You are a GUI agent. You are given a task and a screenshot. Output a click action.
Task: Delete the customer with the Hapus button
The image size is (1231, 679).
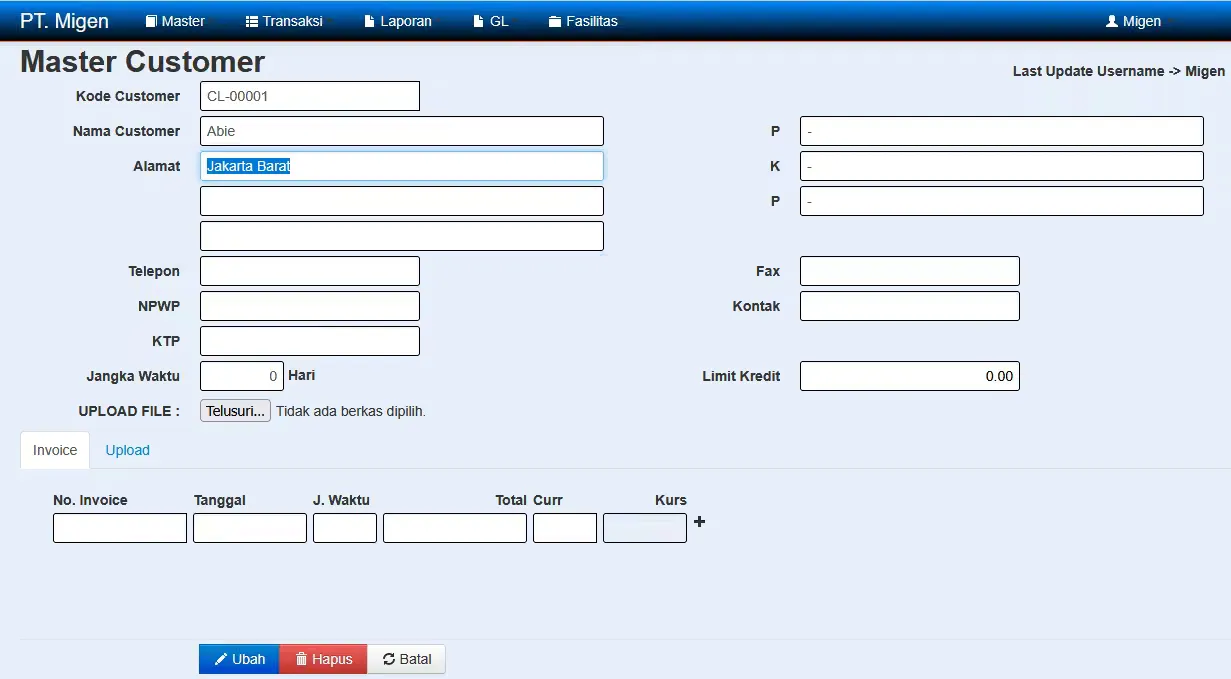323,659
